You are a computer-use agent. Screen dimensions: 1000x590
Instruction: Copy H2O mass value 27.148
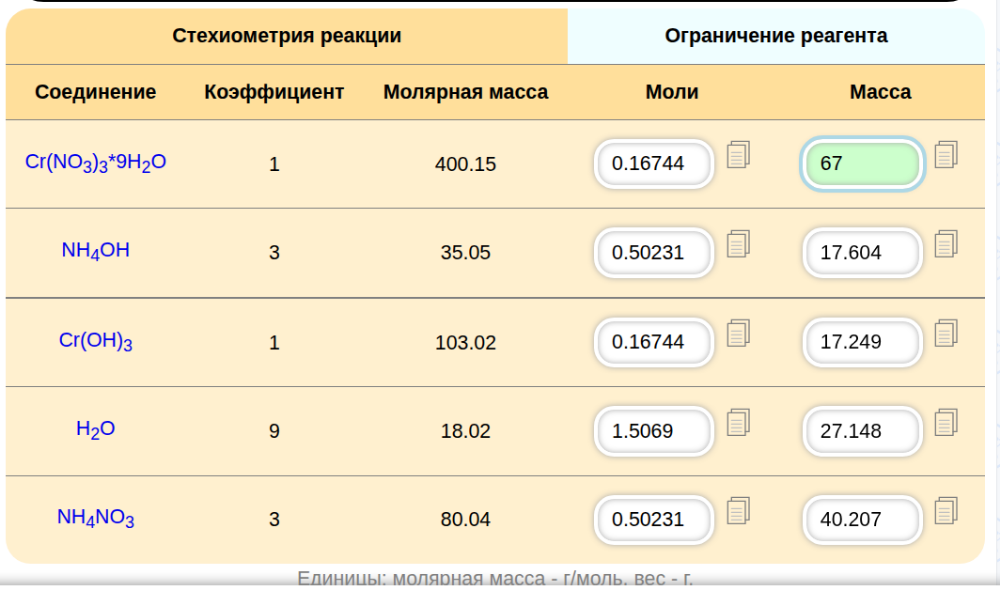(x=946, y=422)
